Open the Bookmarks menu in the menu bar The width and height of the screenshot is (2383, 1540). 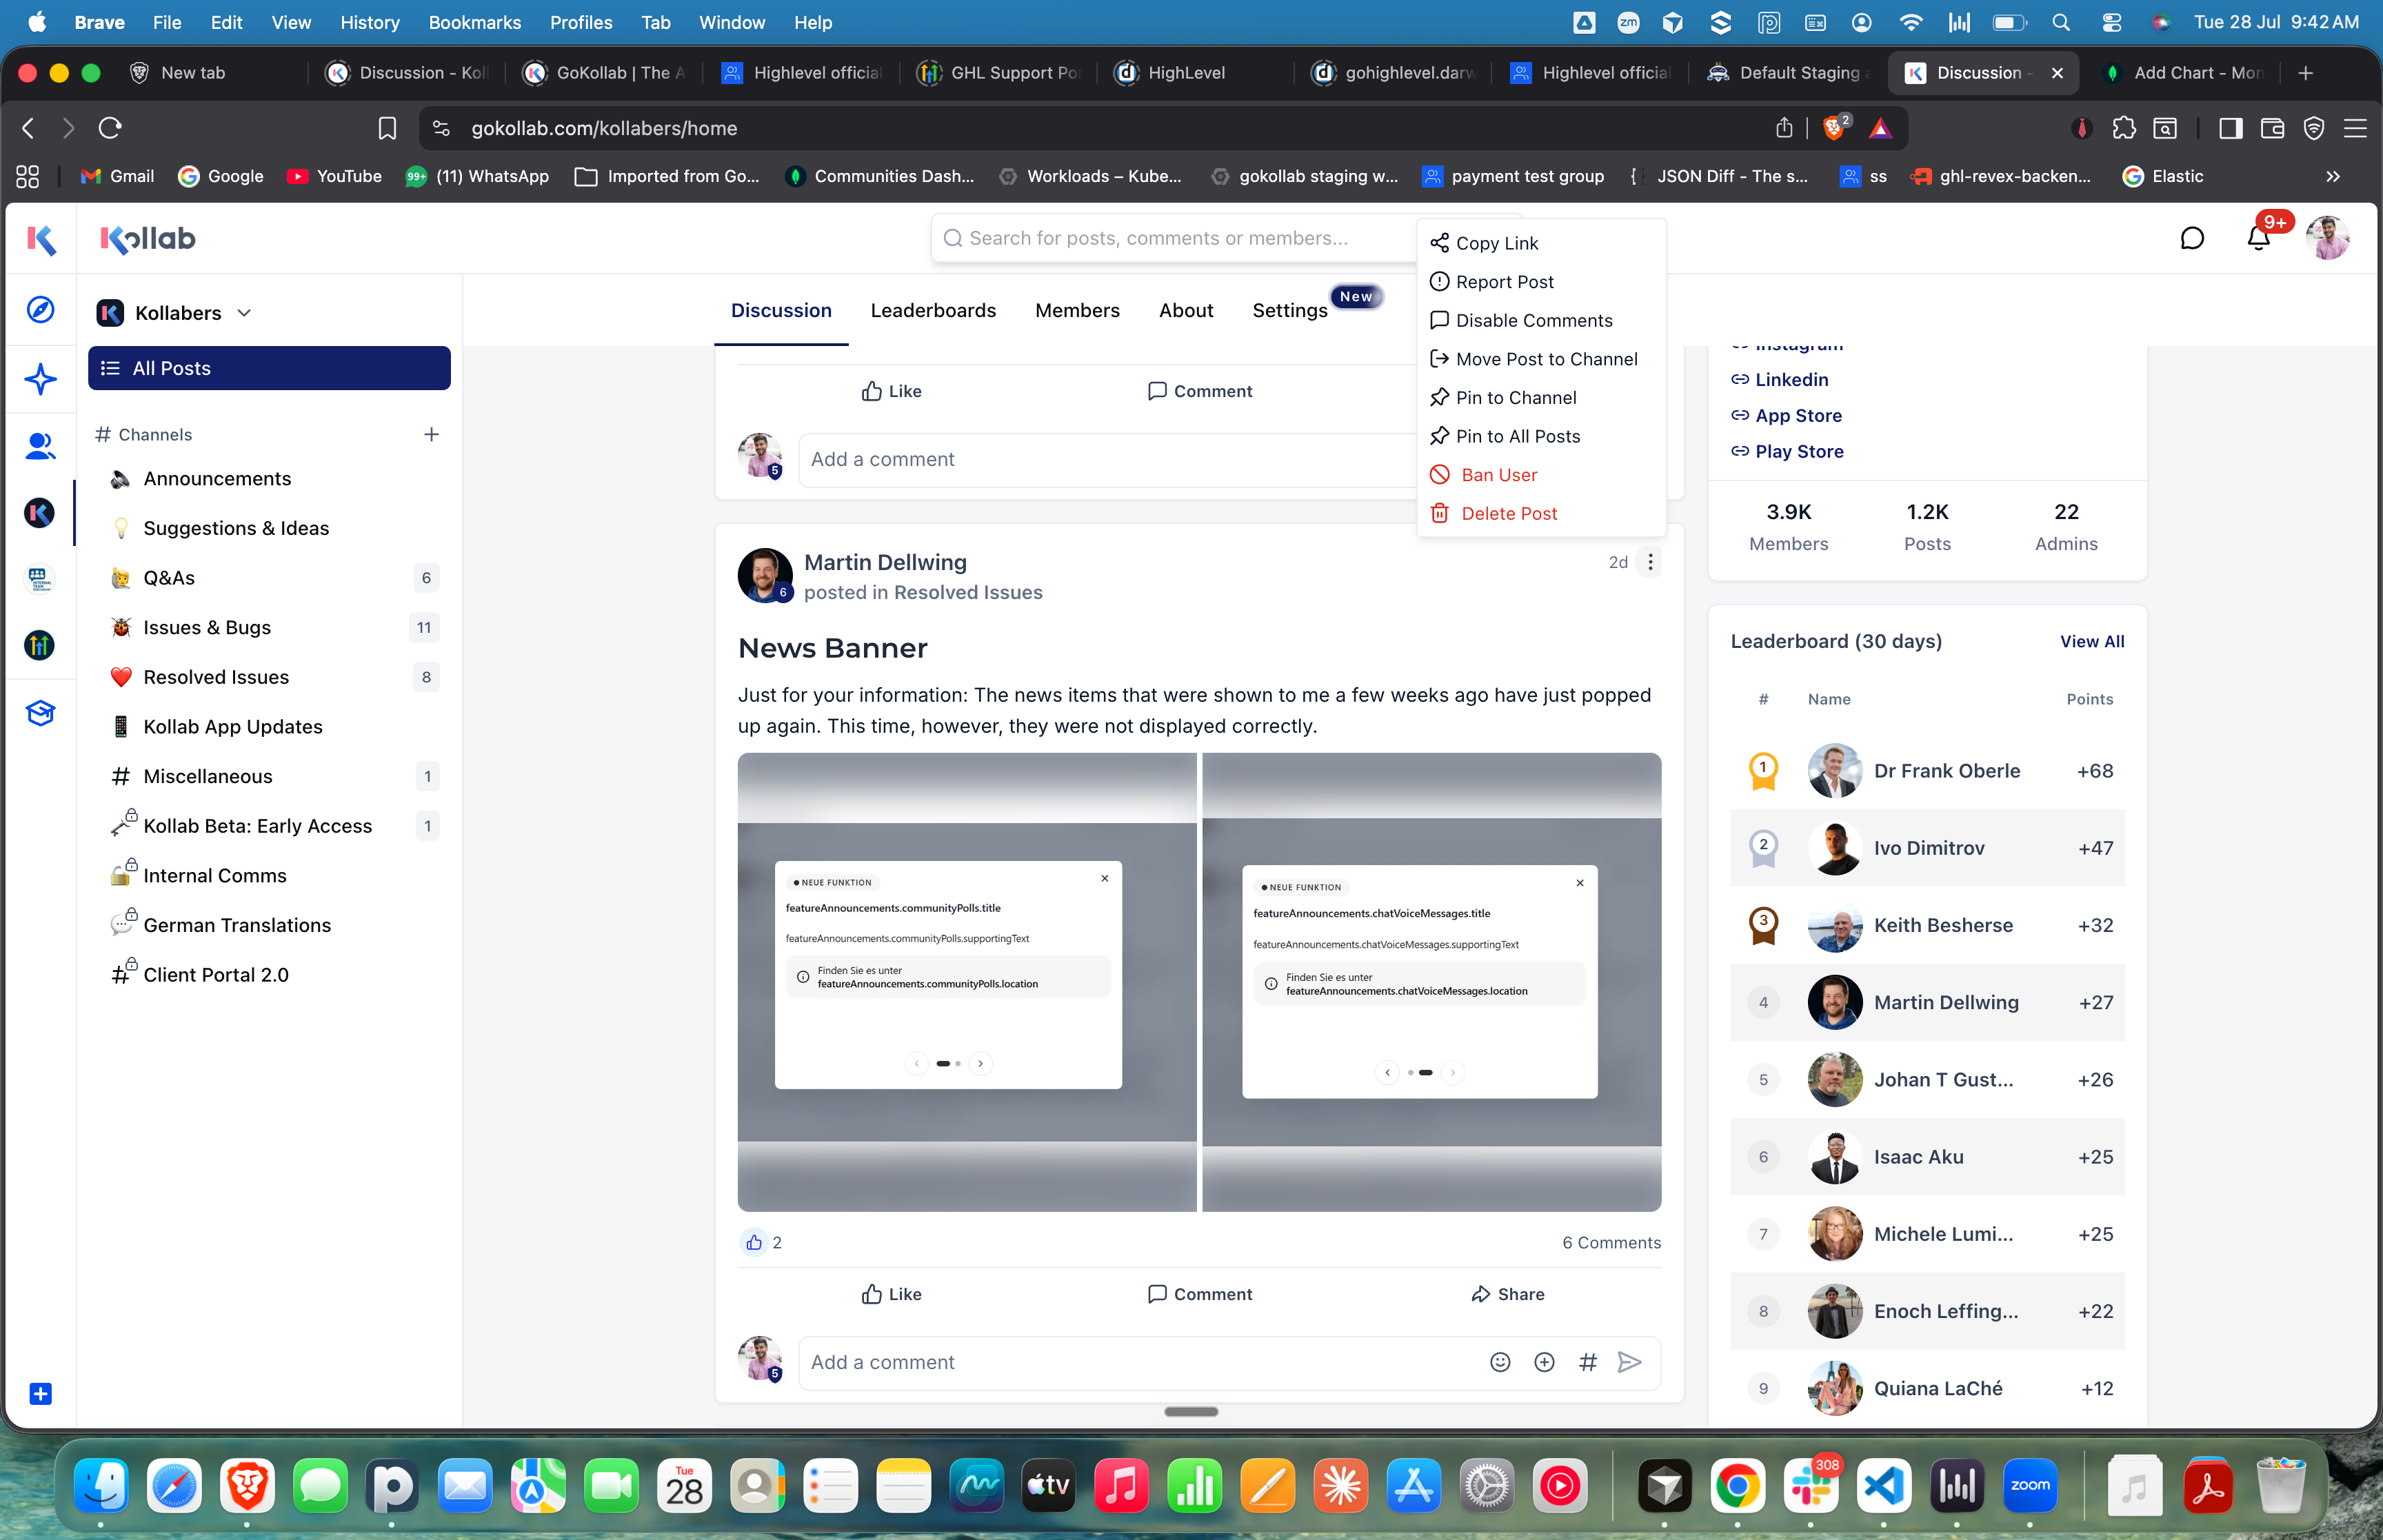point(474,22)
